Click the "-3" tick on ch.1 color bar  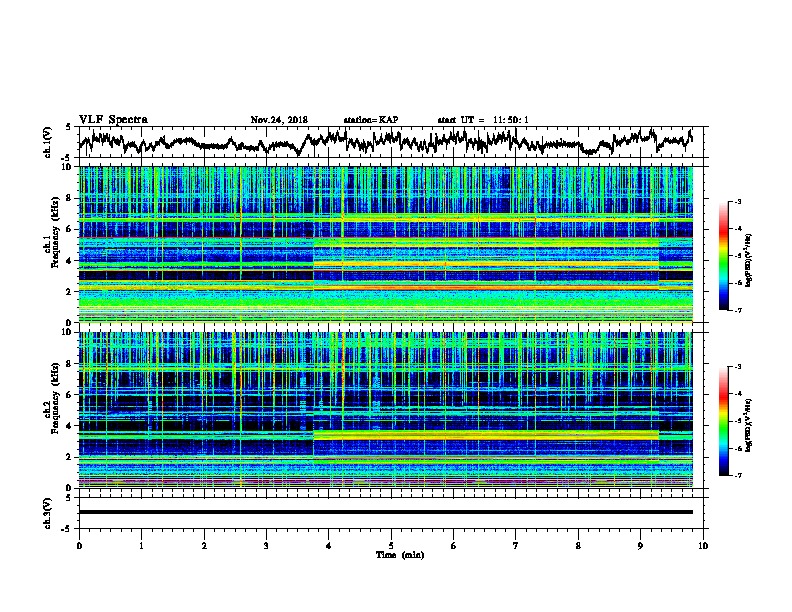[x=738, y=202]
